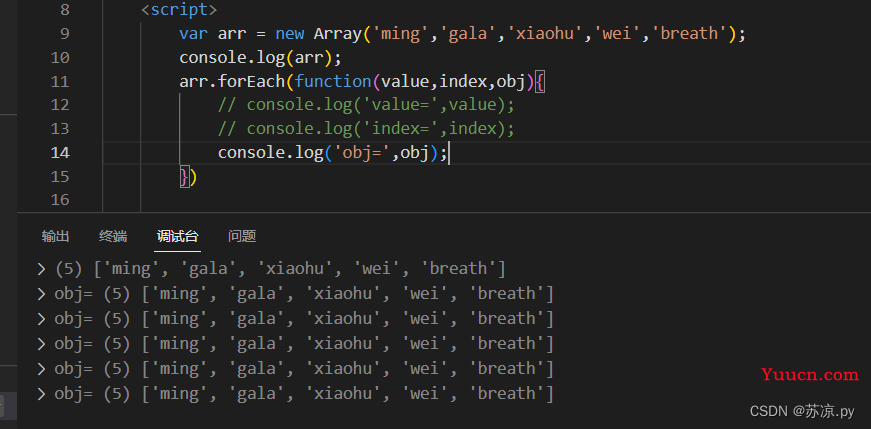Click 'new' keyword in the array declaration
This screenshot has width=871, height=429.
pyautogui.click(x=289, y=34)
